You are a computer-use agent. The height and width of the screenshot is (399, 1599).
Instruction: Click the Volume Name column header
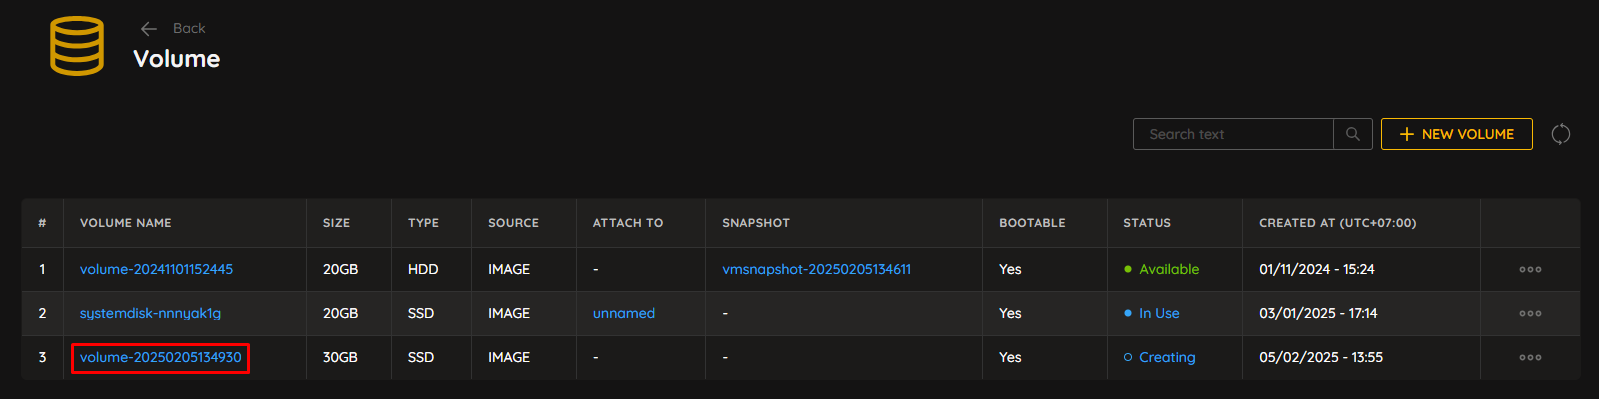click(125, 223)
